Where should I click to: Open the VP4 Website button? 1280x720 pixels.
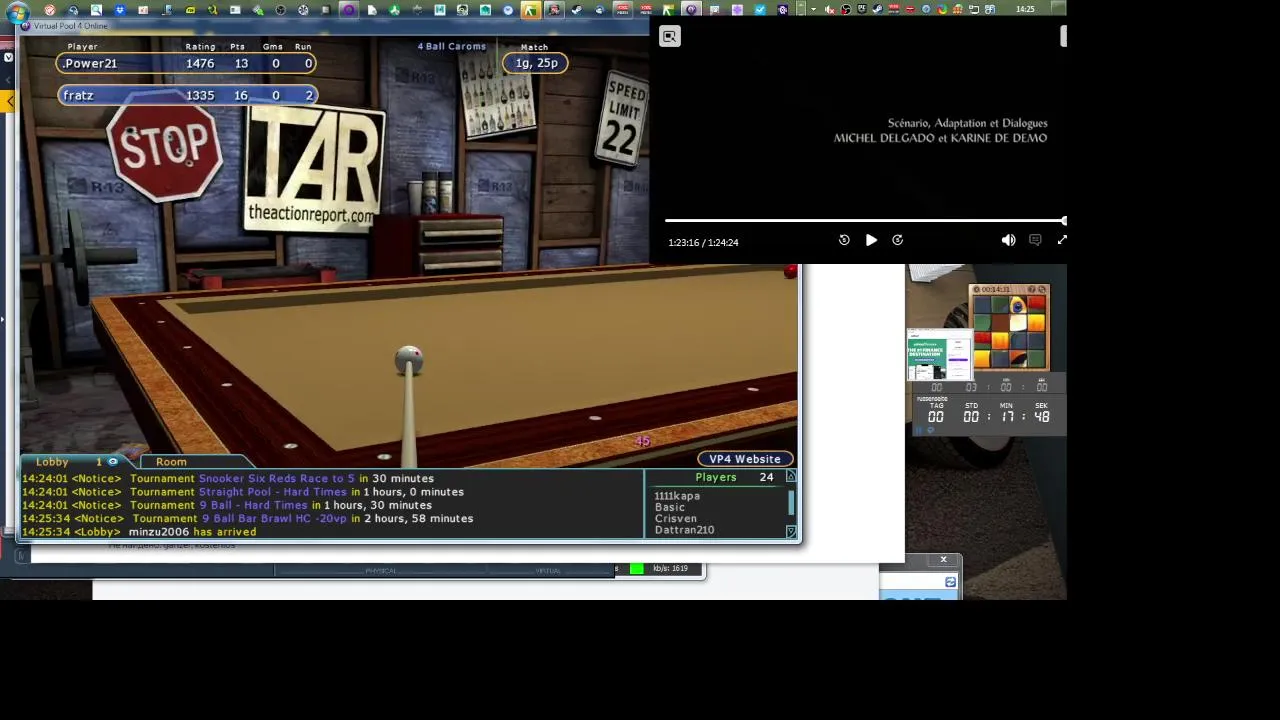tap(745, 459)
